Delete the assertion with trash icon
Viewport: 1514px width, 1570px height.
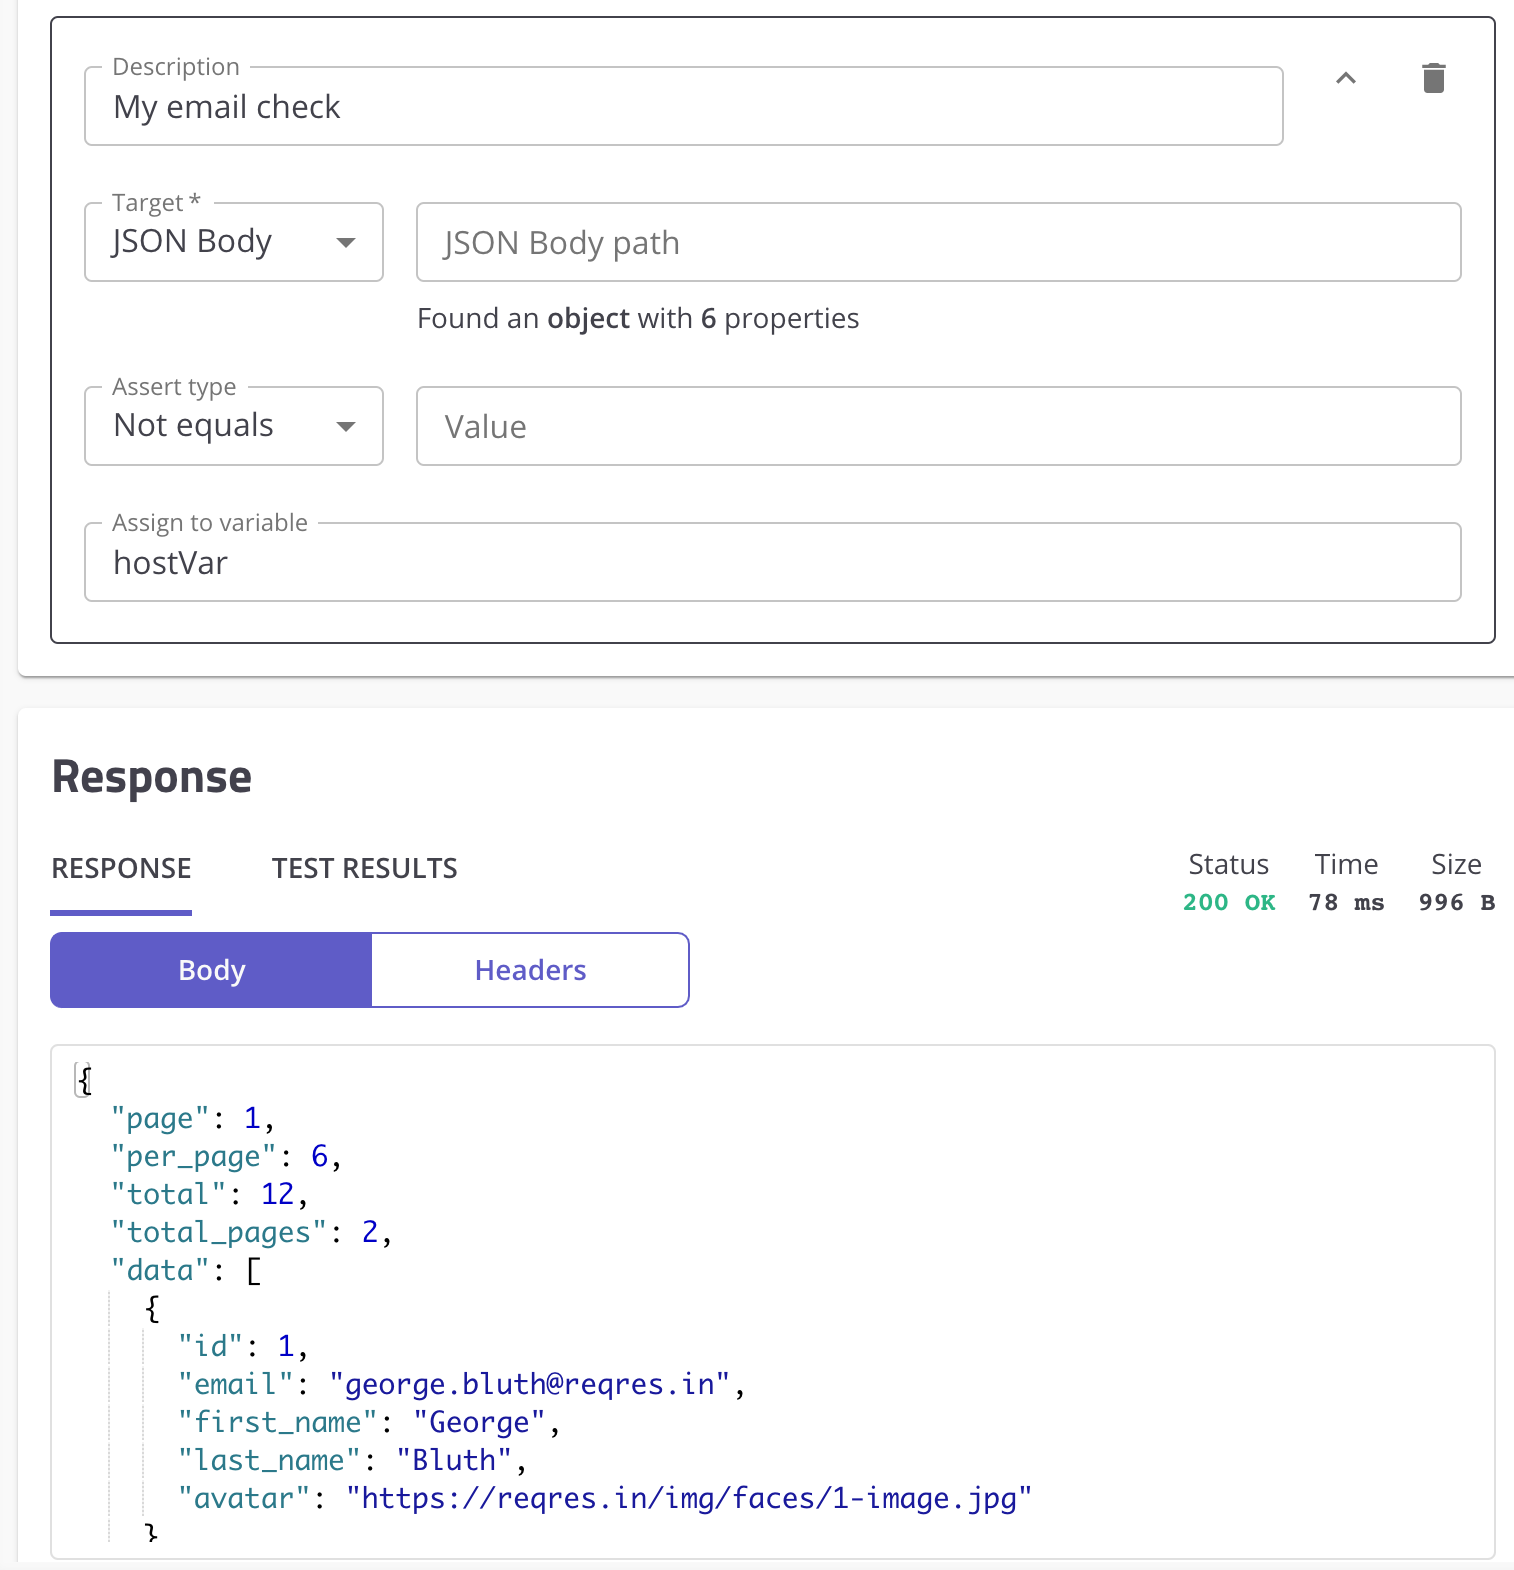coord(1433,78)
